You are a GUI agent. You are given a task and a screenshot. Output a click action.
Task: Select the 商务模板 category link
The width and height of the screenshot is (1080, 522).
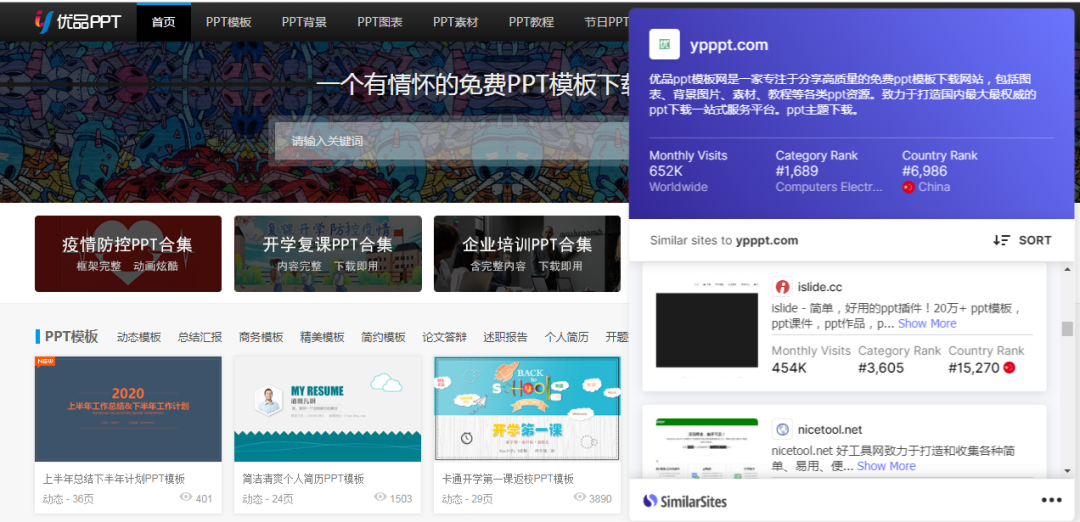click(x=261, y=337)
